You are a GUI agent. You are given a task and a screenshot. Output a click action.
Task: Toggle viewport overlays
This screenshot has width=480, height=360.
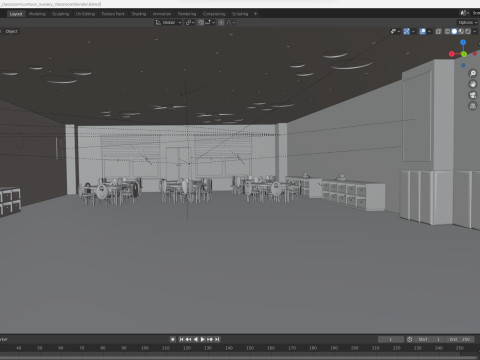tap(422, 31)
